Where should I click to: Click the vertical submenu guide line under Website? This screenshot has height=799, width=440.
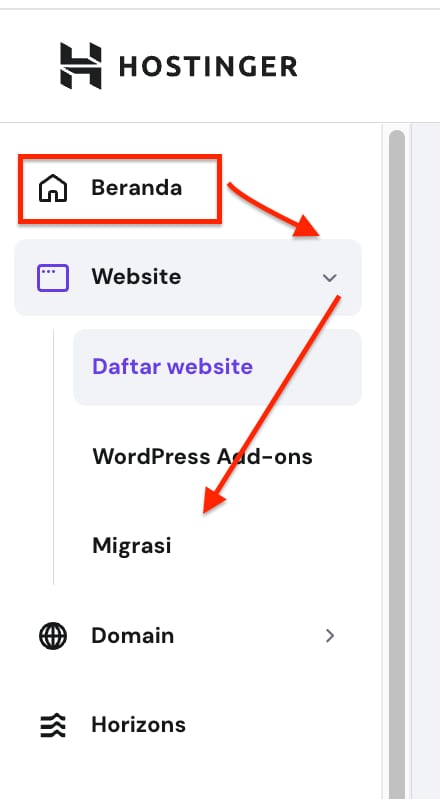pyautogui.click(x=54, y=456)
